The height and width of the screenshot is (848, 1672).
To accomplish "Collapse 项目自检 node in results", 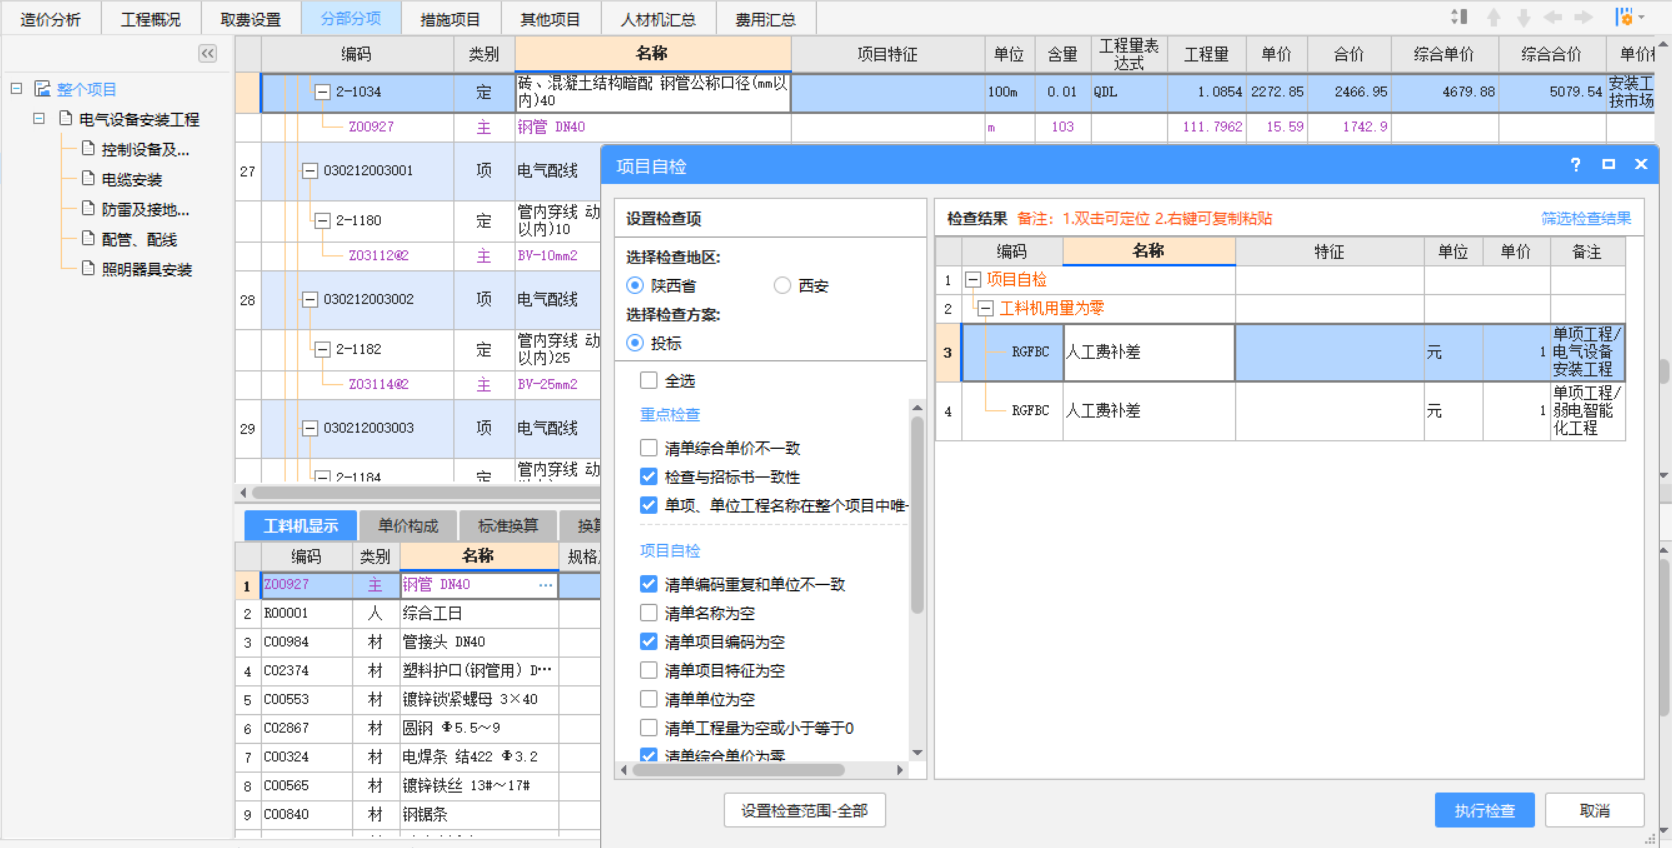I will (x=973, y=280).
